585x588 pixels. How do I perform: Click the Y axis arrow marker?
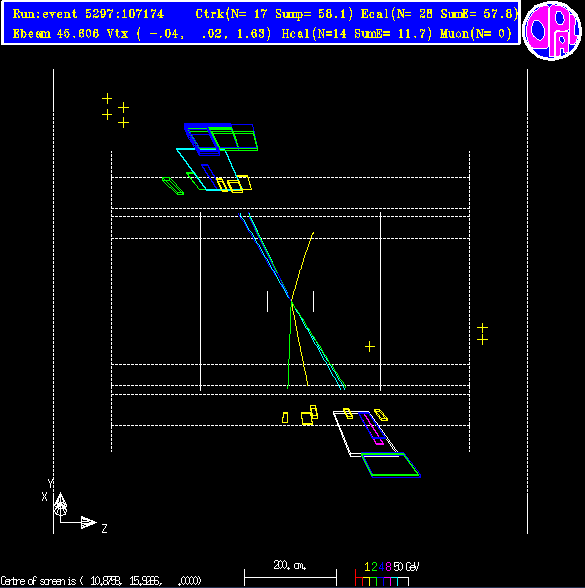pyautogui.click(x=60, y=501)
